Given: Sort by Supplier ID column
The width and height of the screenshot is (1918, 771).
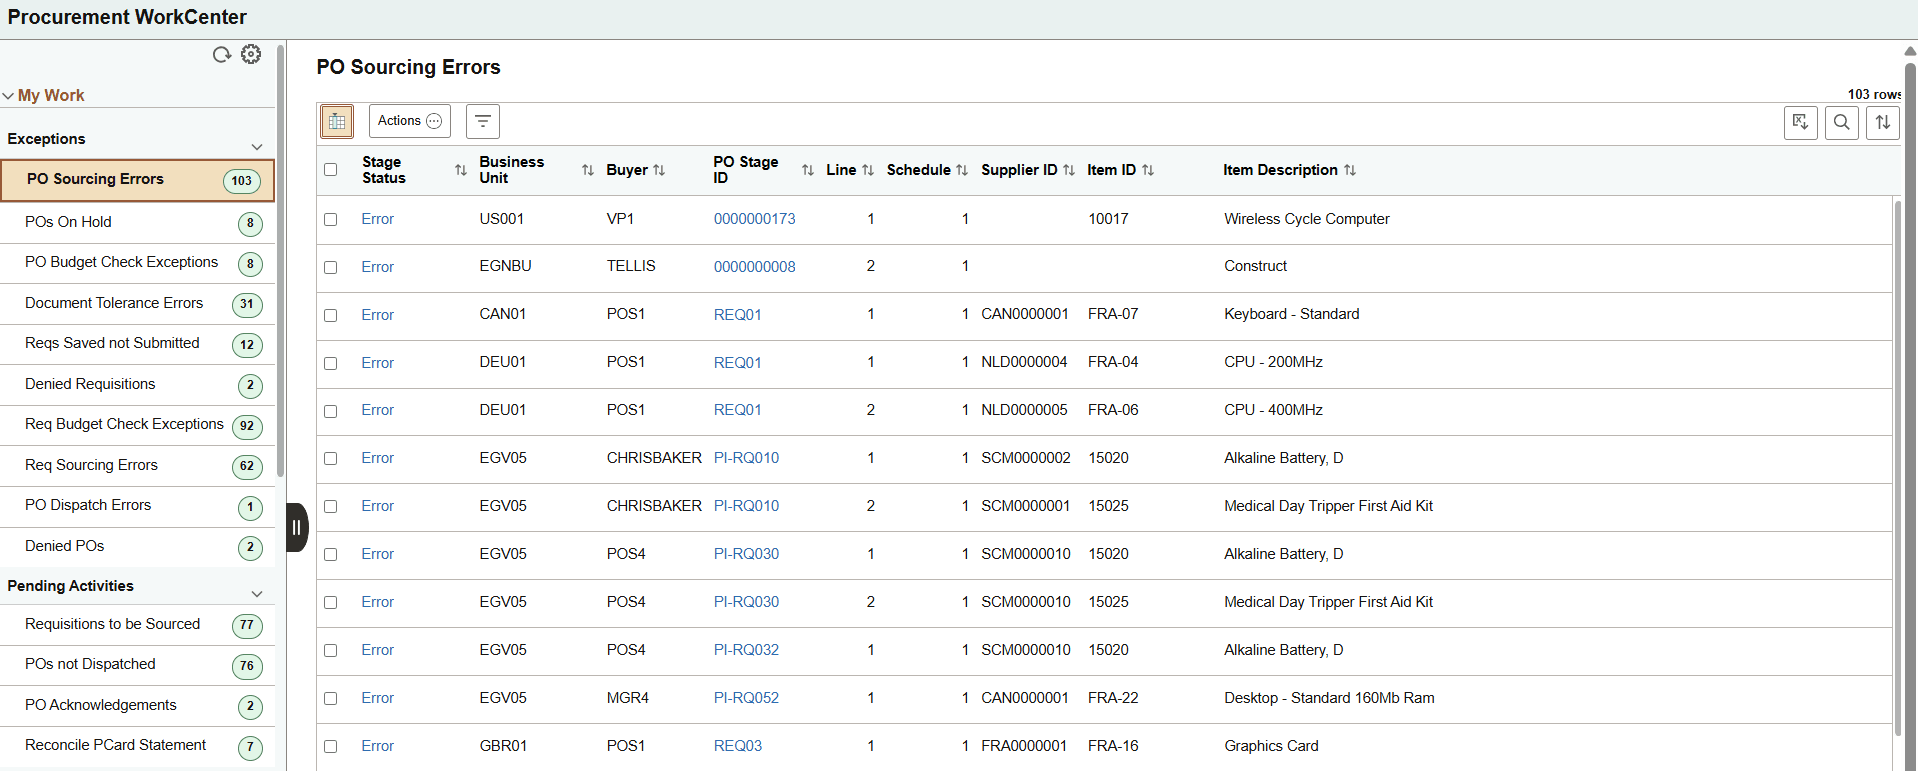Looking at the screenshot, I should (x=1069, y=170).
